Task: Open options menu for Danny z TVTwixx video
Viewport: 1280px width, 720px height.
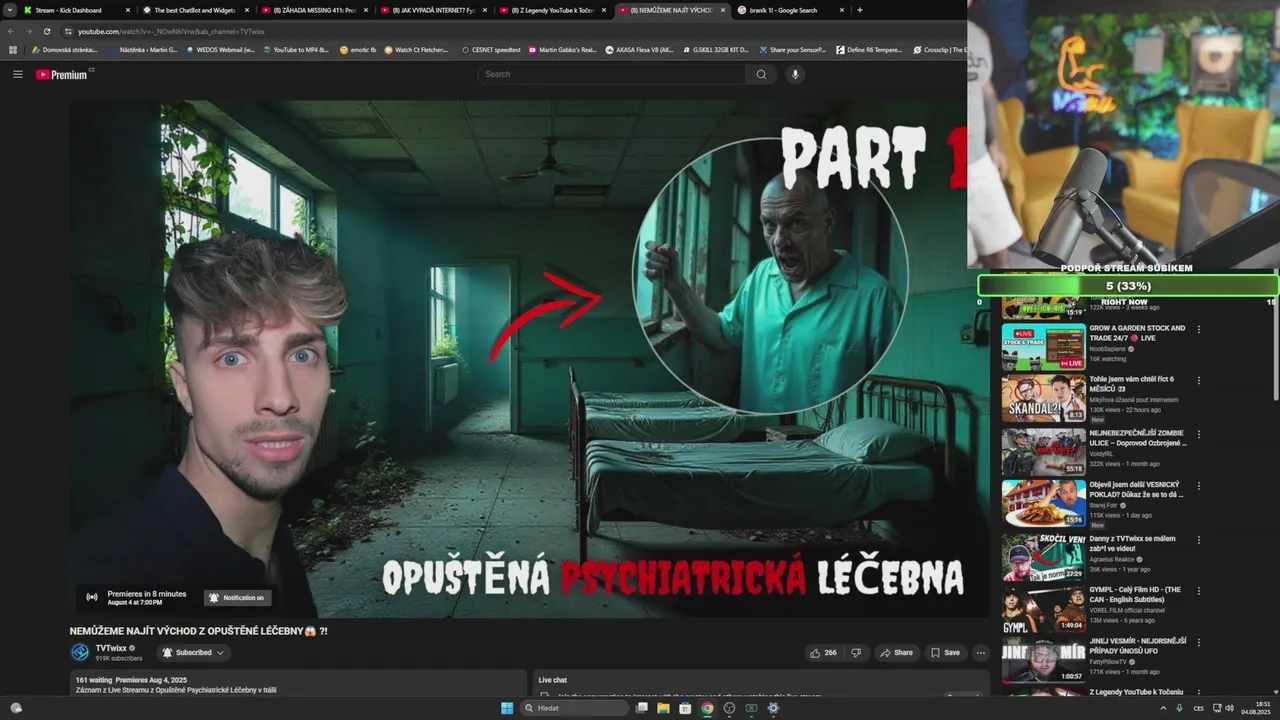Action: coord(1199,539)
